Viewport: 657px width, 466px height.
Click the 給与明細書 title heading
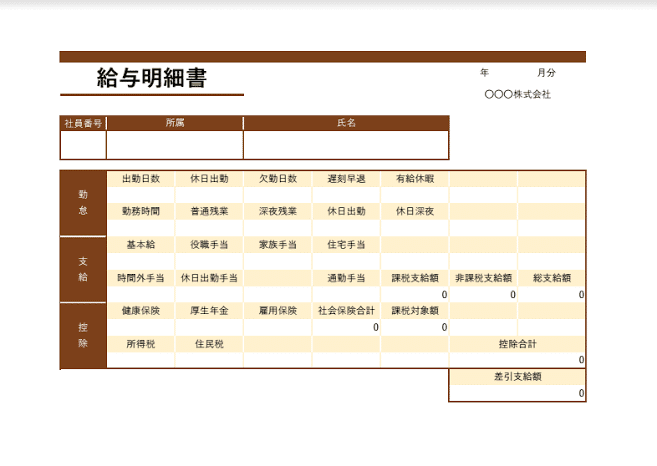click(x=152, y=78)
